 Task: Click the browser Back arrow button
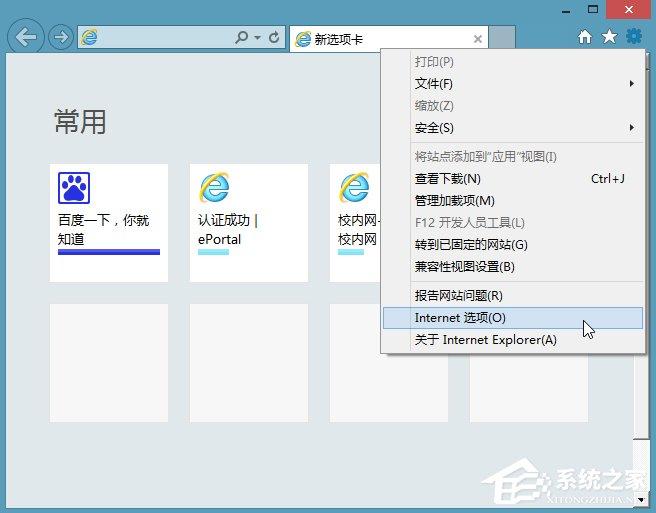point(26,37)
